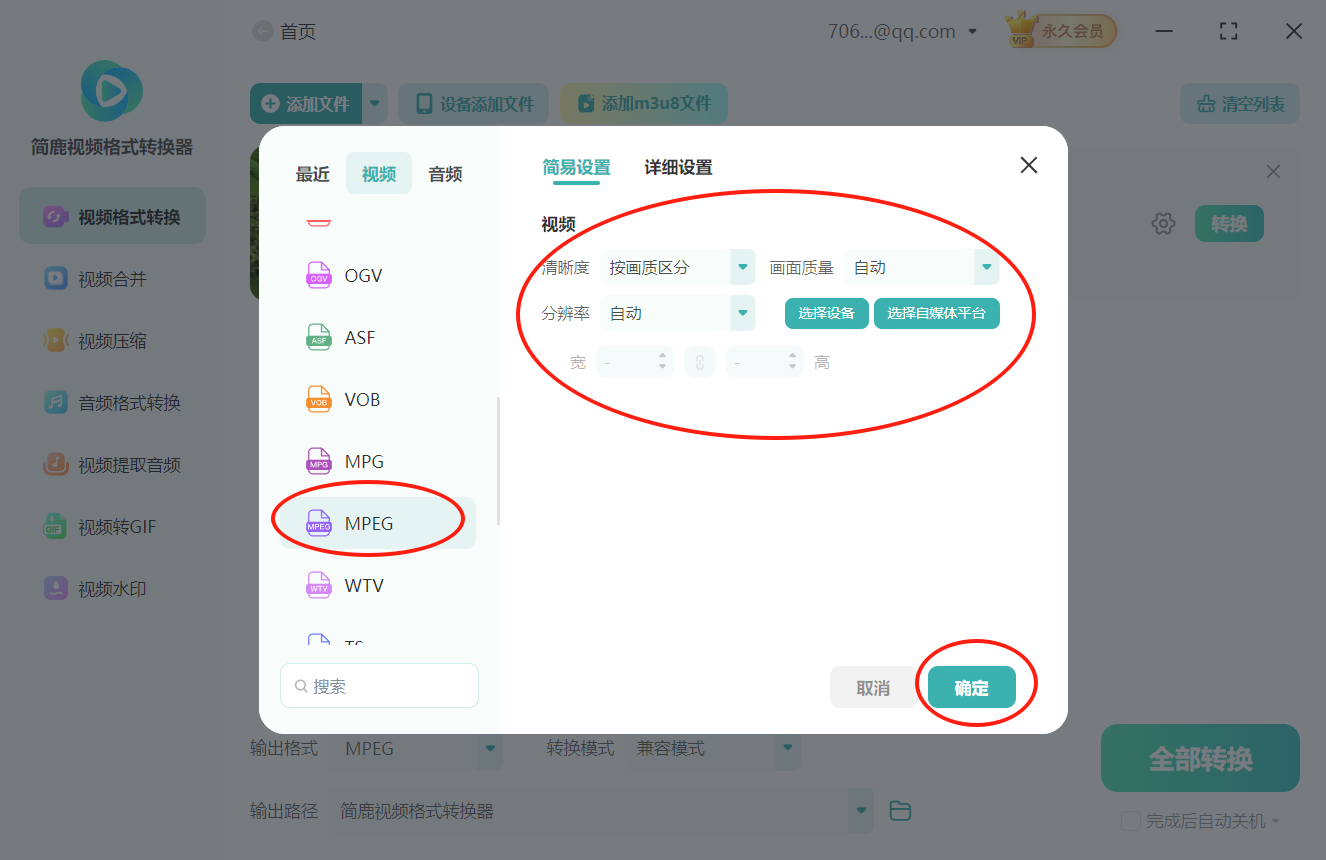Image resolution: width=1326 pixels, height=860 pixels.
Task: Open the 清晰度 clarity dropdown
Action: pyautogui.click(x=678, y=267)
